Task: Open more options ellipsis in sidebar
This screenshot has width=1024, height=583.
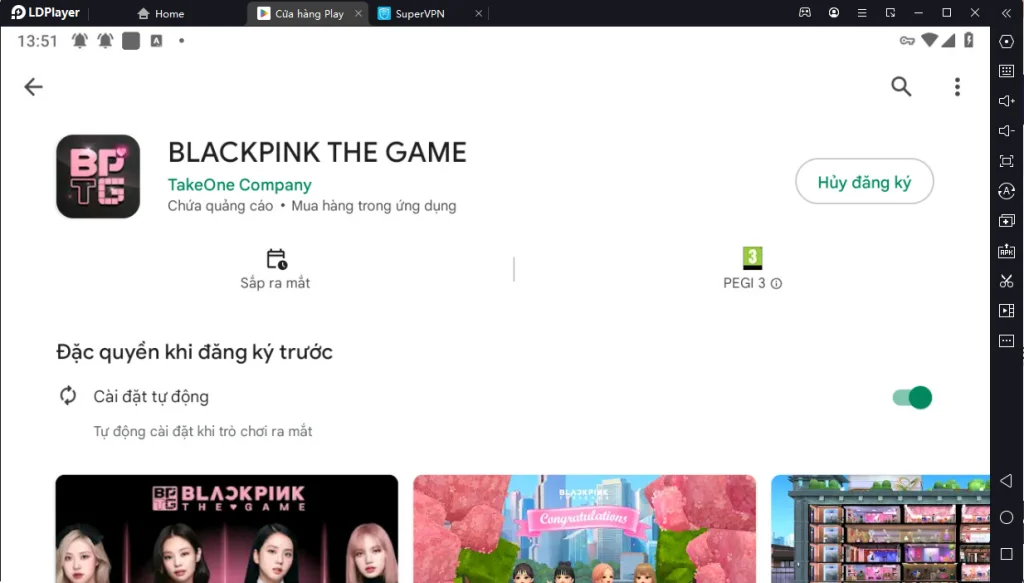Action: 1006,341
